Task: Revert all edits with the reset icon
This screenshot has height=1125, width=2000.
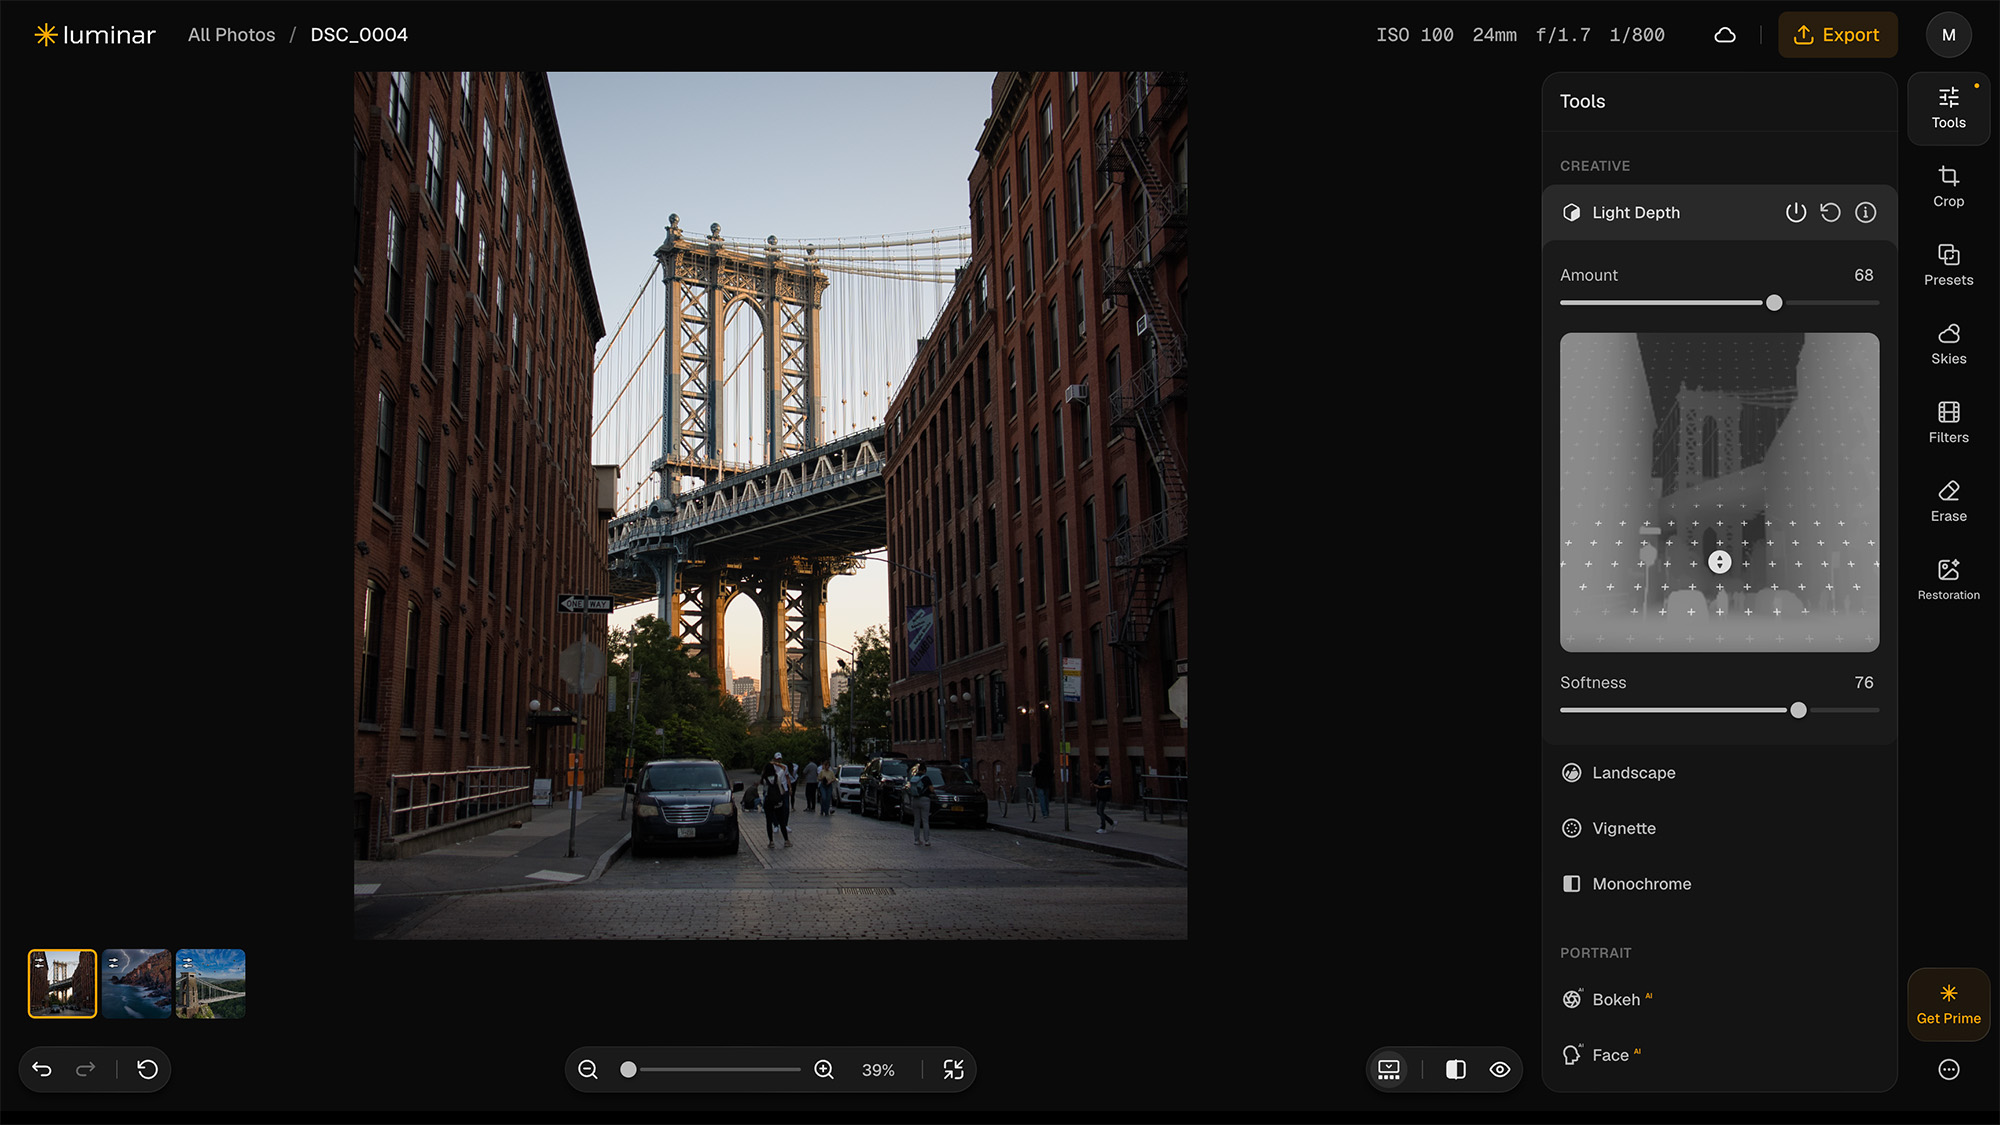Action: point(147,1069)
